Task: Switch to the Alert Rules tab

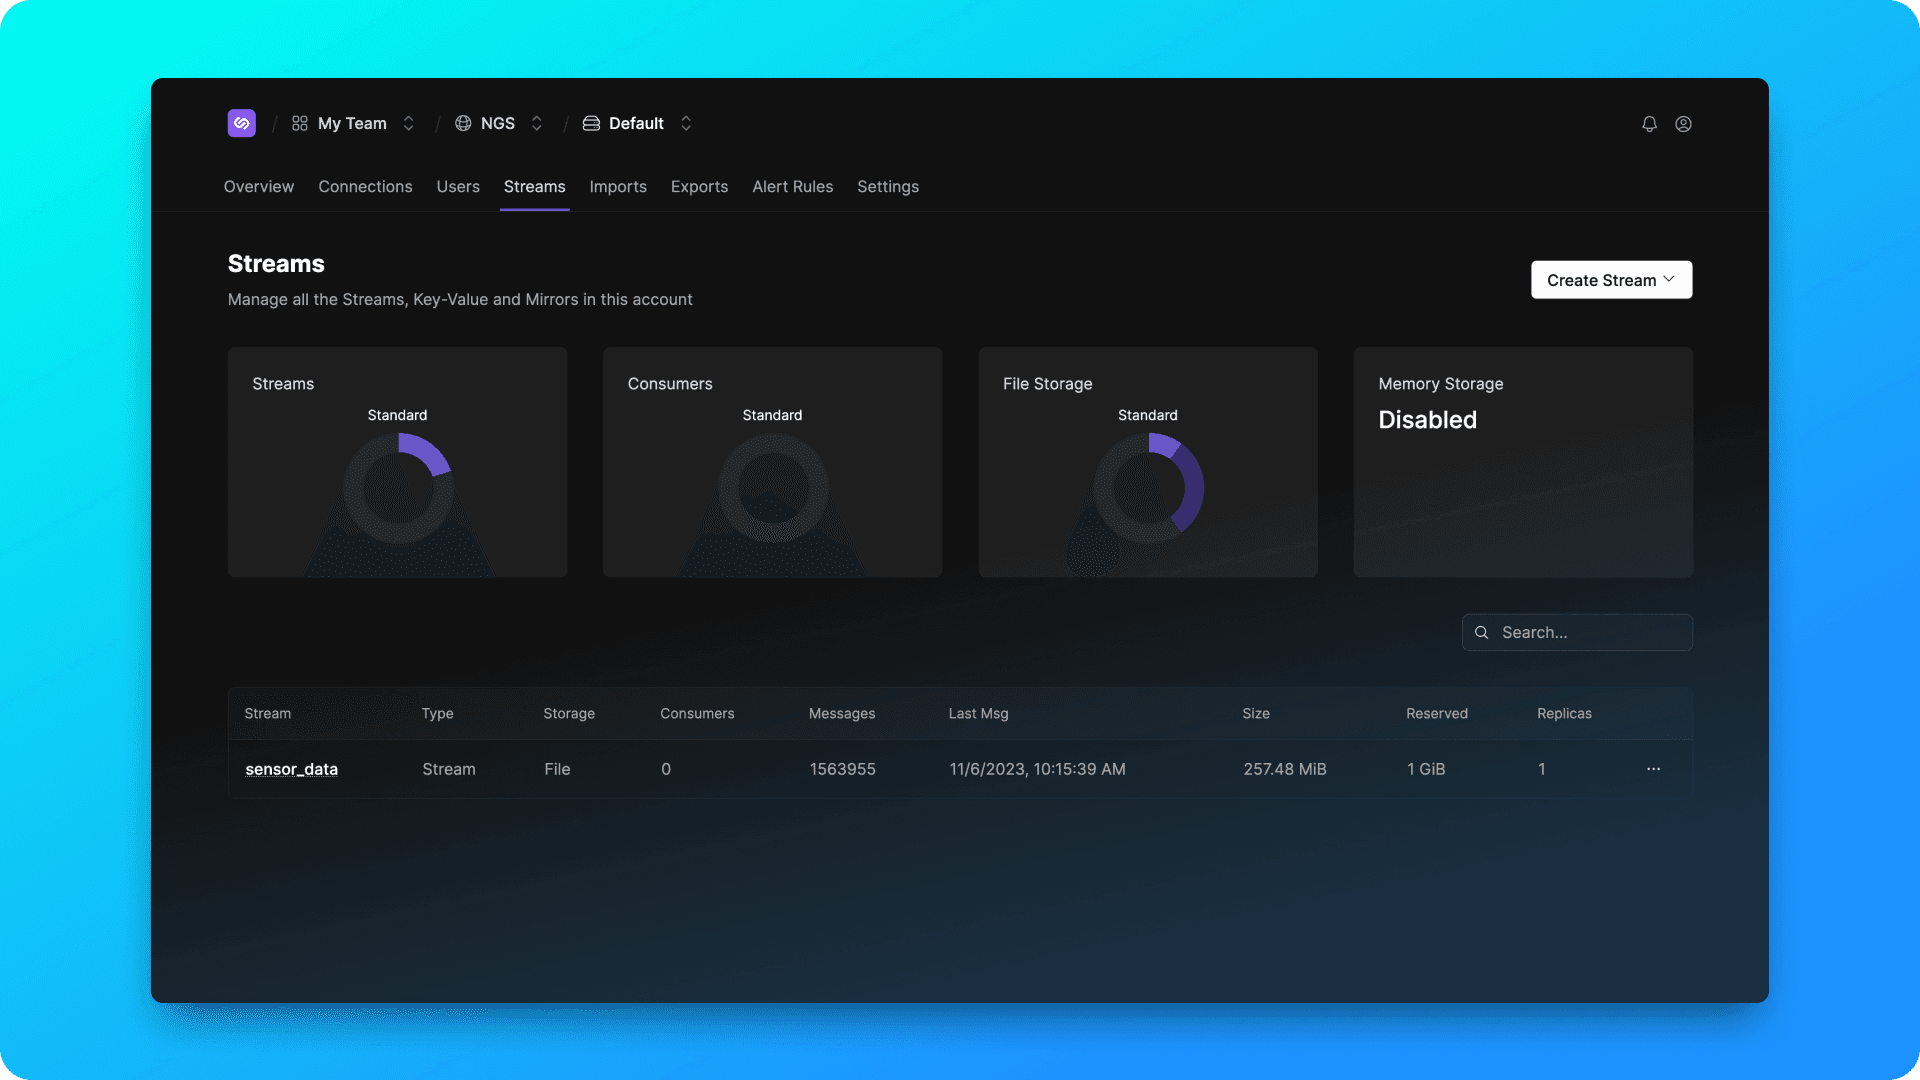Action: 792,187
